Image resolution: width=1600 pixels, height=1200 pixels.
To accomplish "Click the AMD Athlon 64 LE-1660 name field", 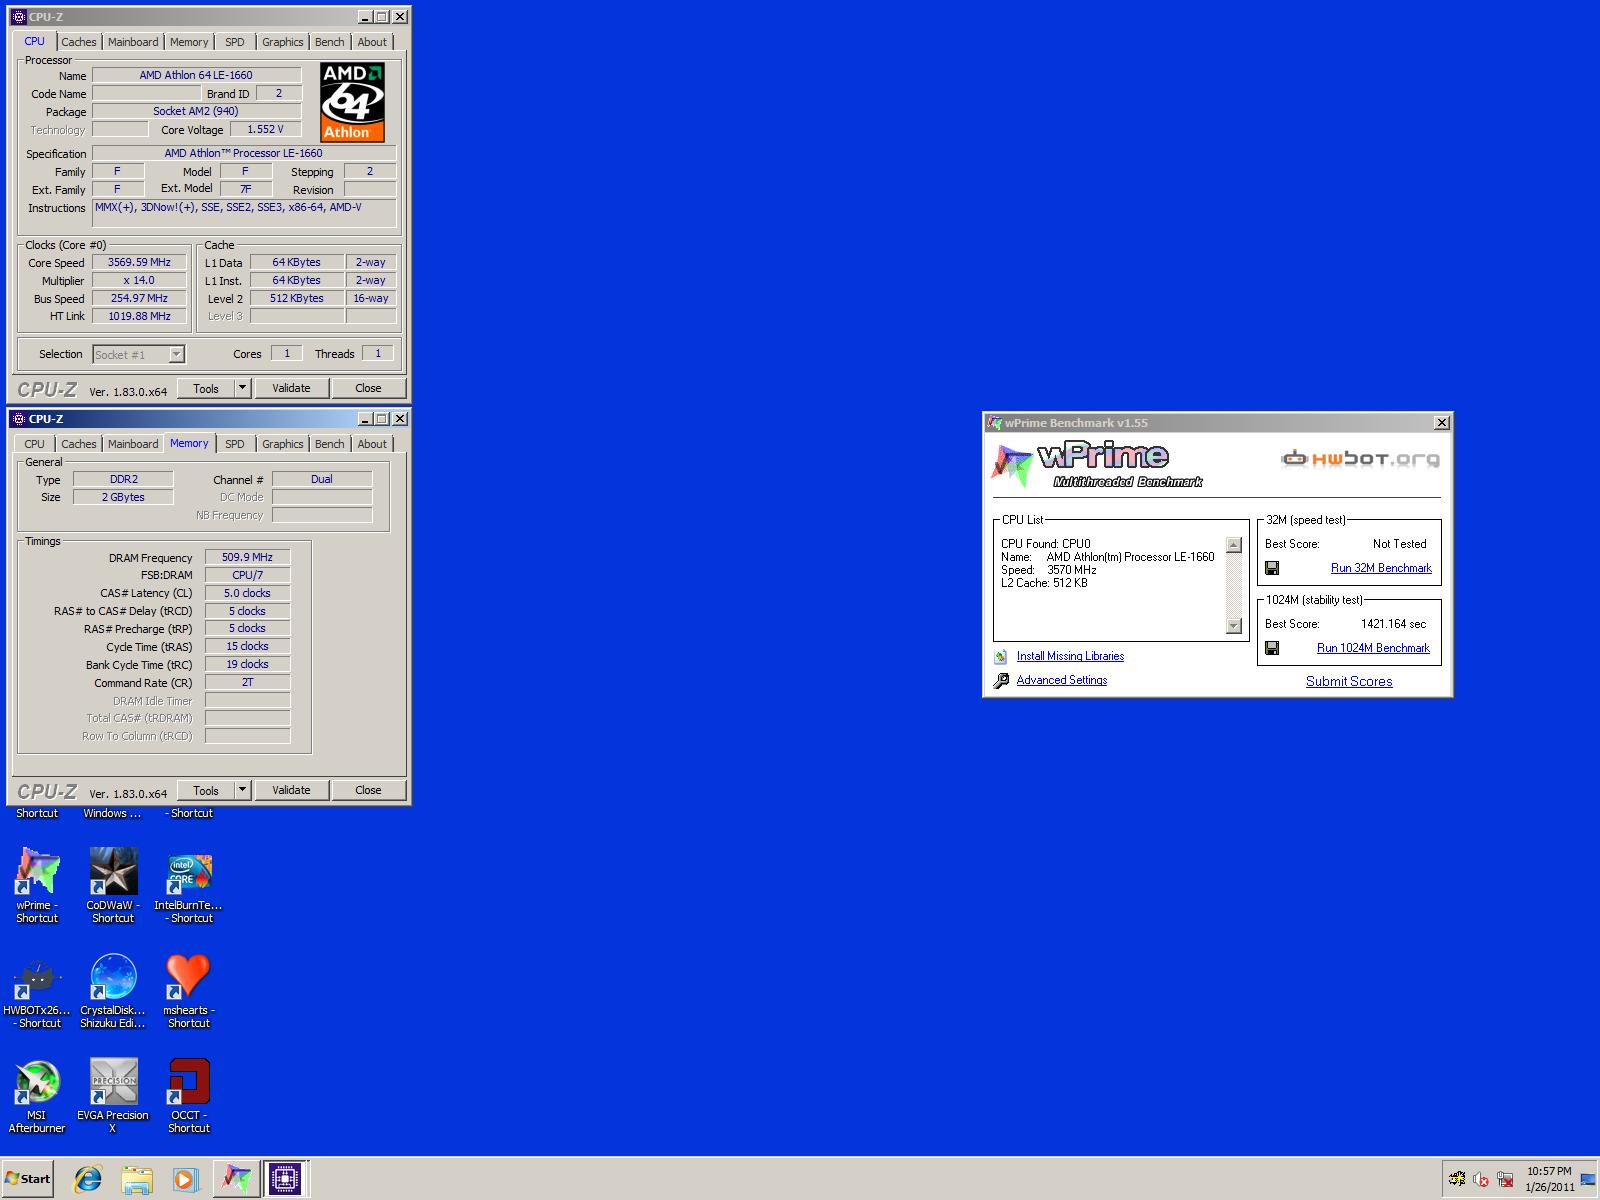I will click(x=196, y=75).
